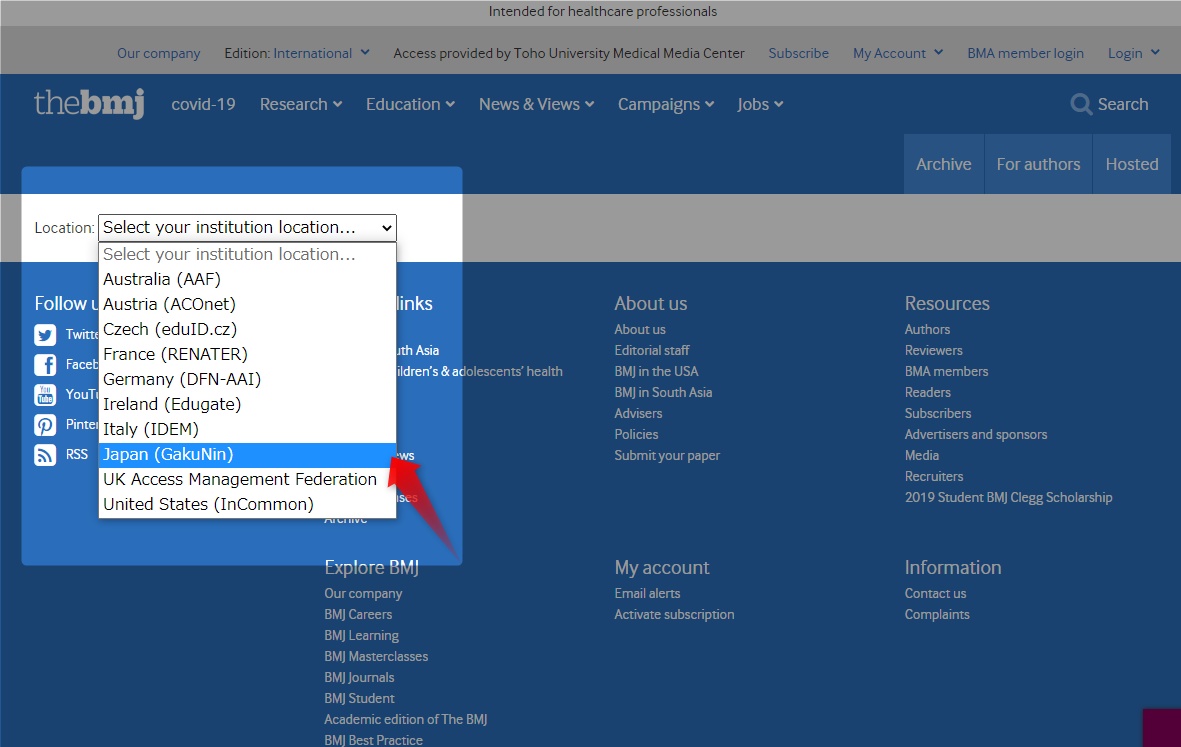Click the BMA member login link
The image size is (1181, 747).
(1025, 53)
